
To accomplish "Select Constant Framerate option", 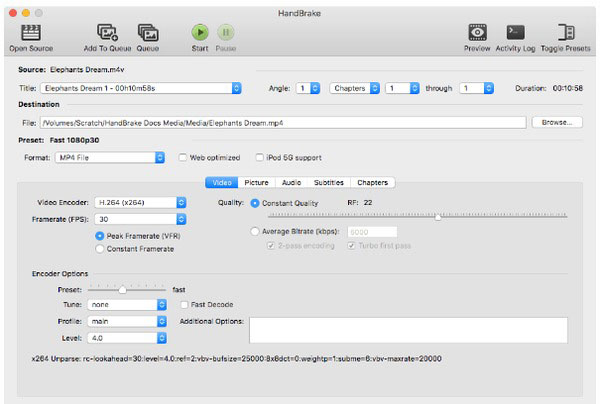I will tap(99, 249).
